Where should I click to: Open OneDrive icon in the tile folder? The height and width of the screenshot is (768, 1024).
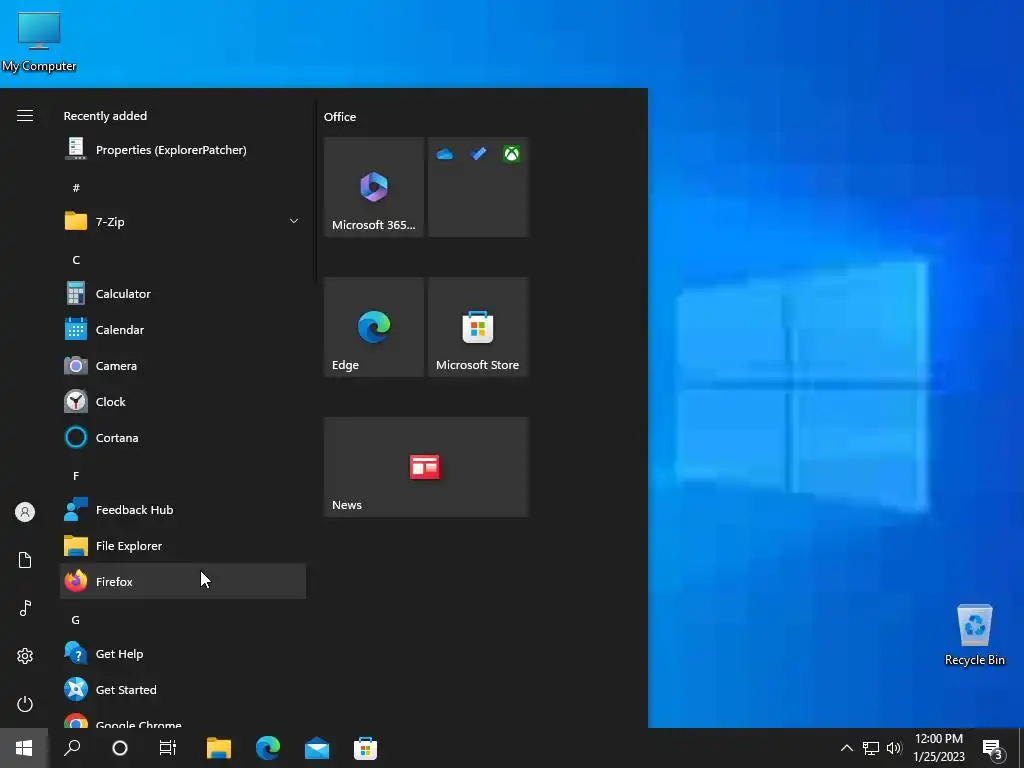click(445, 154)
